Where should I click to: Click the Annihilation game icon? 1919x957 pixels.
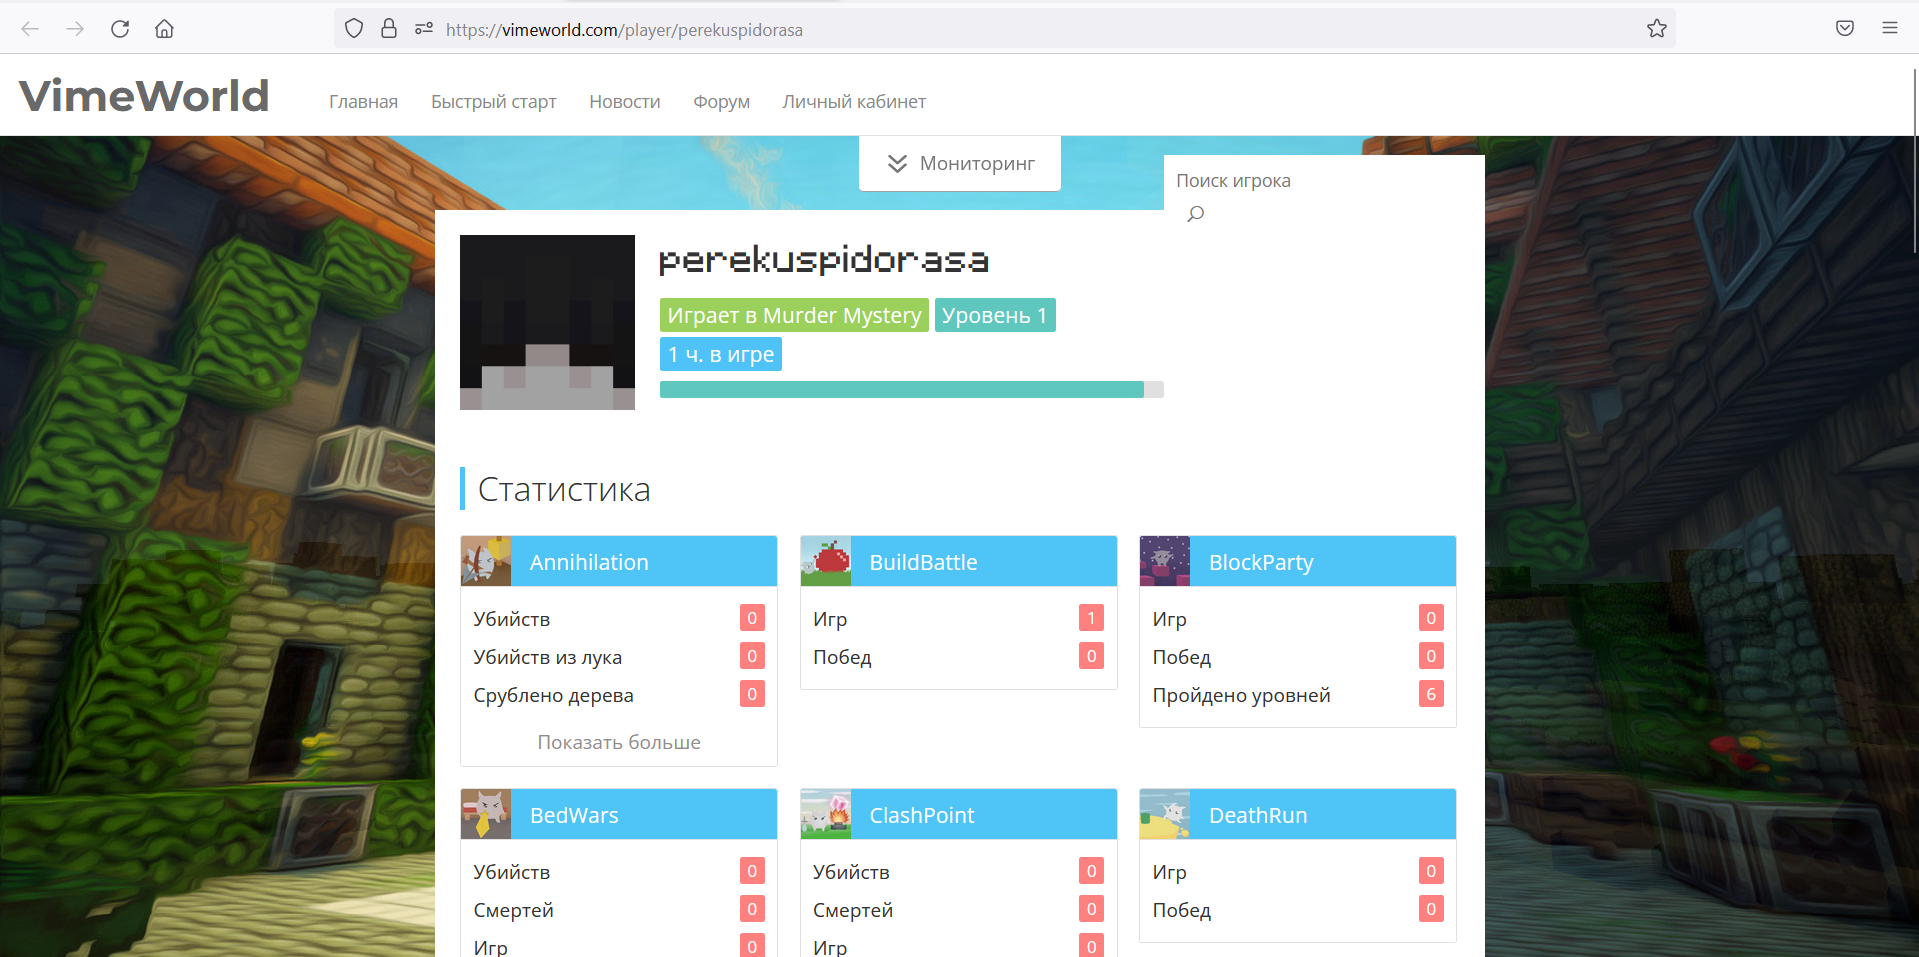[x=486, y=561]
